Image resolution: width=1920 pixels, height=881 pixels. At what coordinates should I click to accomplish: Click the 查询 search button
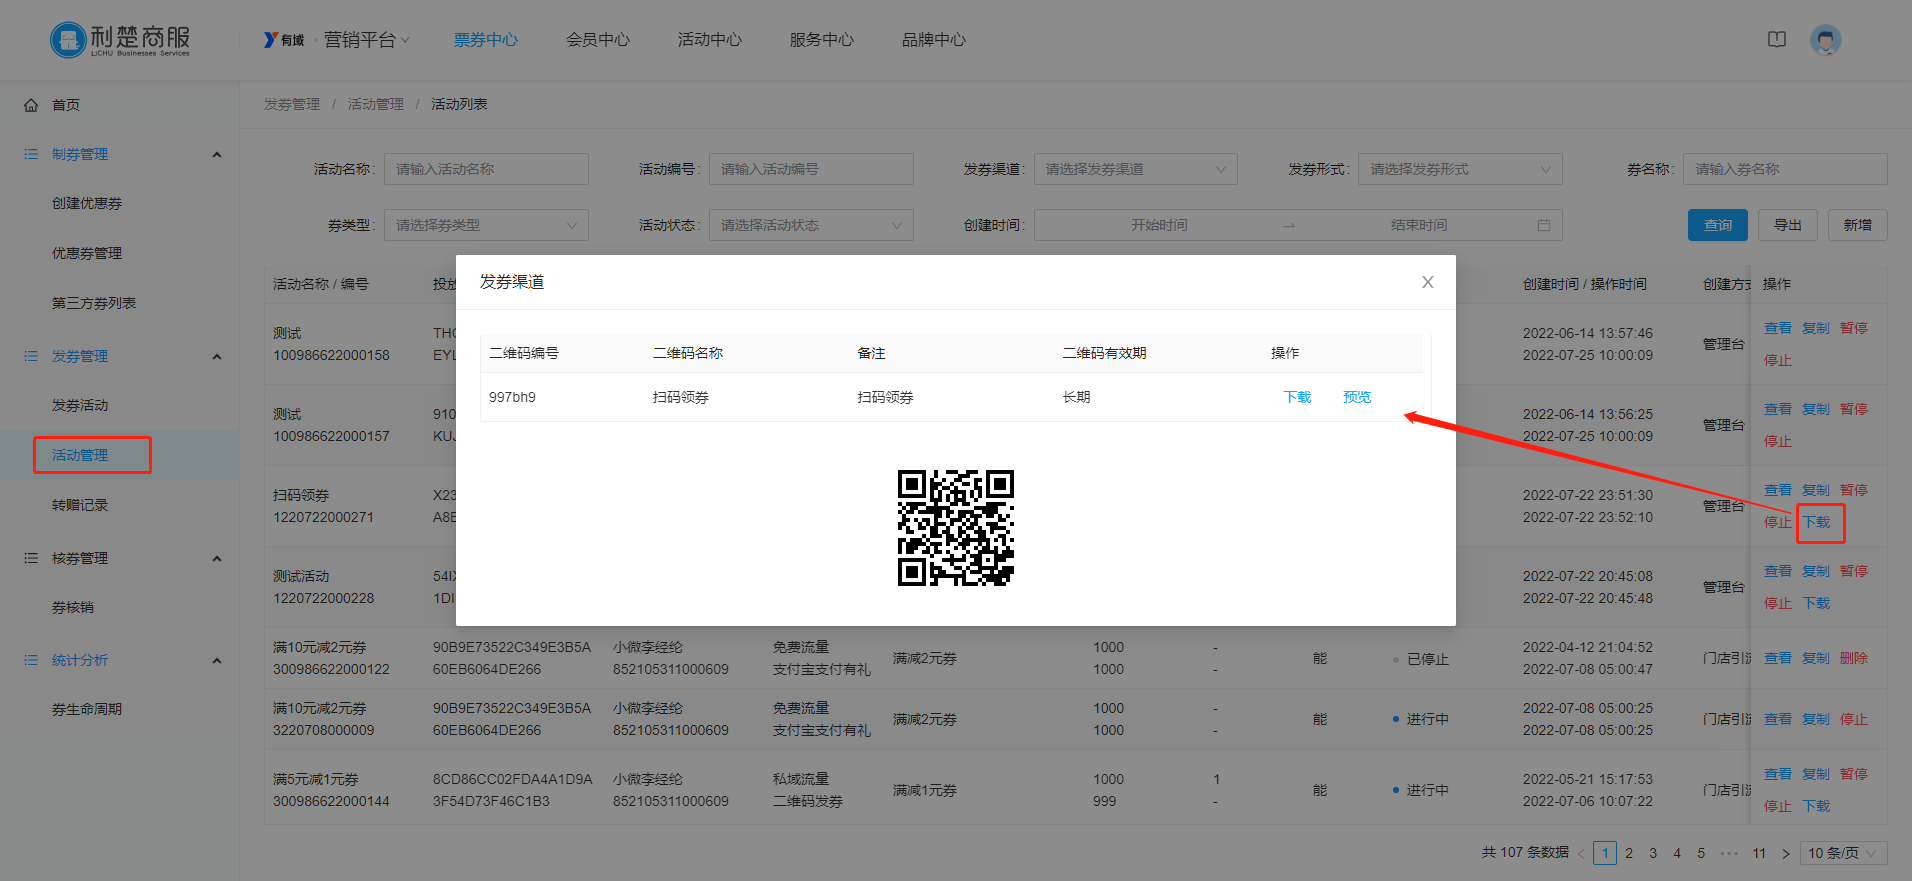[1717, 225]
